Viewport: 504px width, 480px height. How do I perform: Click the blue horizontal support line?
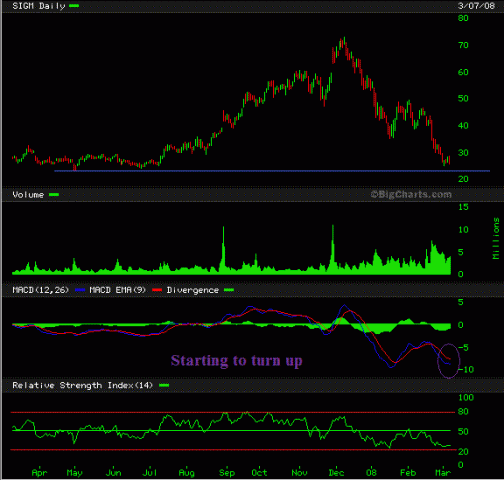pyautogui.click(x=272, y=171)
